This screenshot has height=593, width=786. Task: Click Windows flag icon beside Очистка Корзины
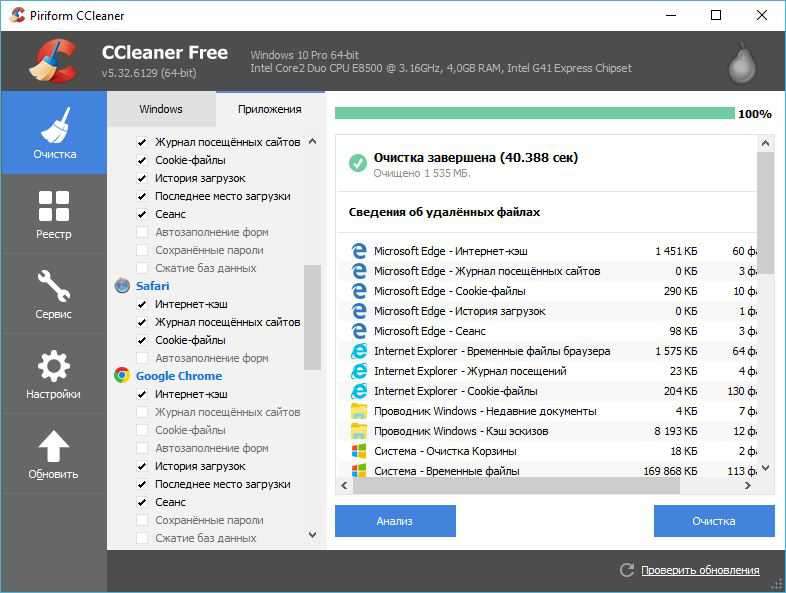(359, 451)
